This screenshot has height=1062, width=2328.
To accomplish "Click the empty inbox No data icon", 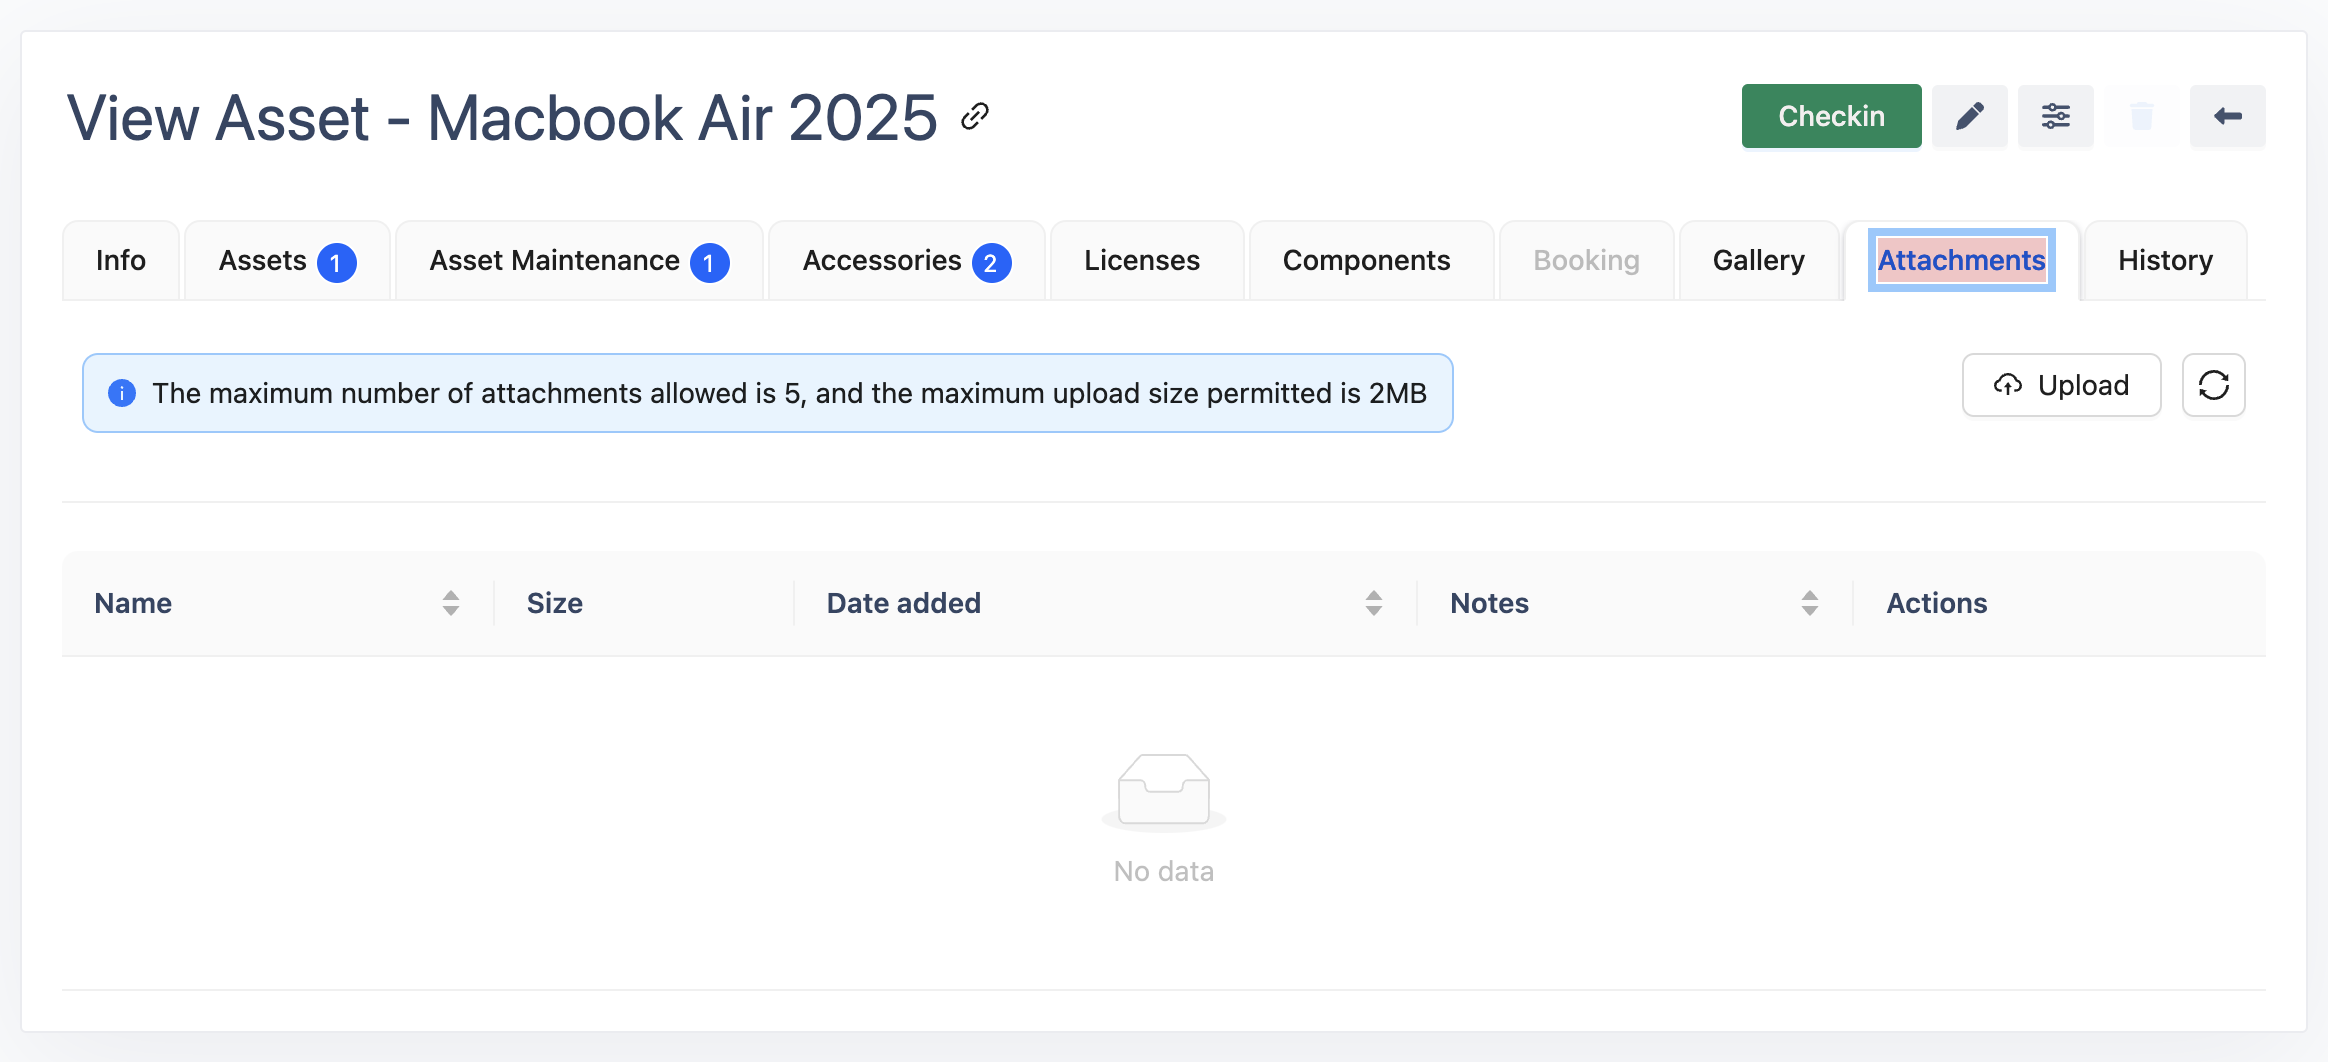I will [x=1163, y=790].
